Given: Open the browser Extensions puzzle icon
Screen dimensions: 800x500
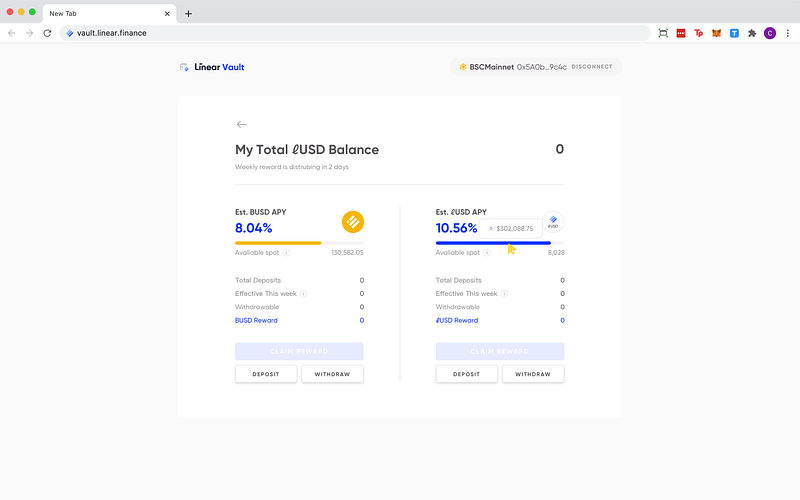Looking at the screenshot, I should click(752, 33).
